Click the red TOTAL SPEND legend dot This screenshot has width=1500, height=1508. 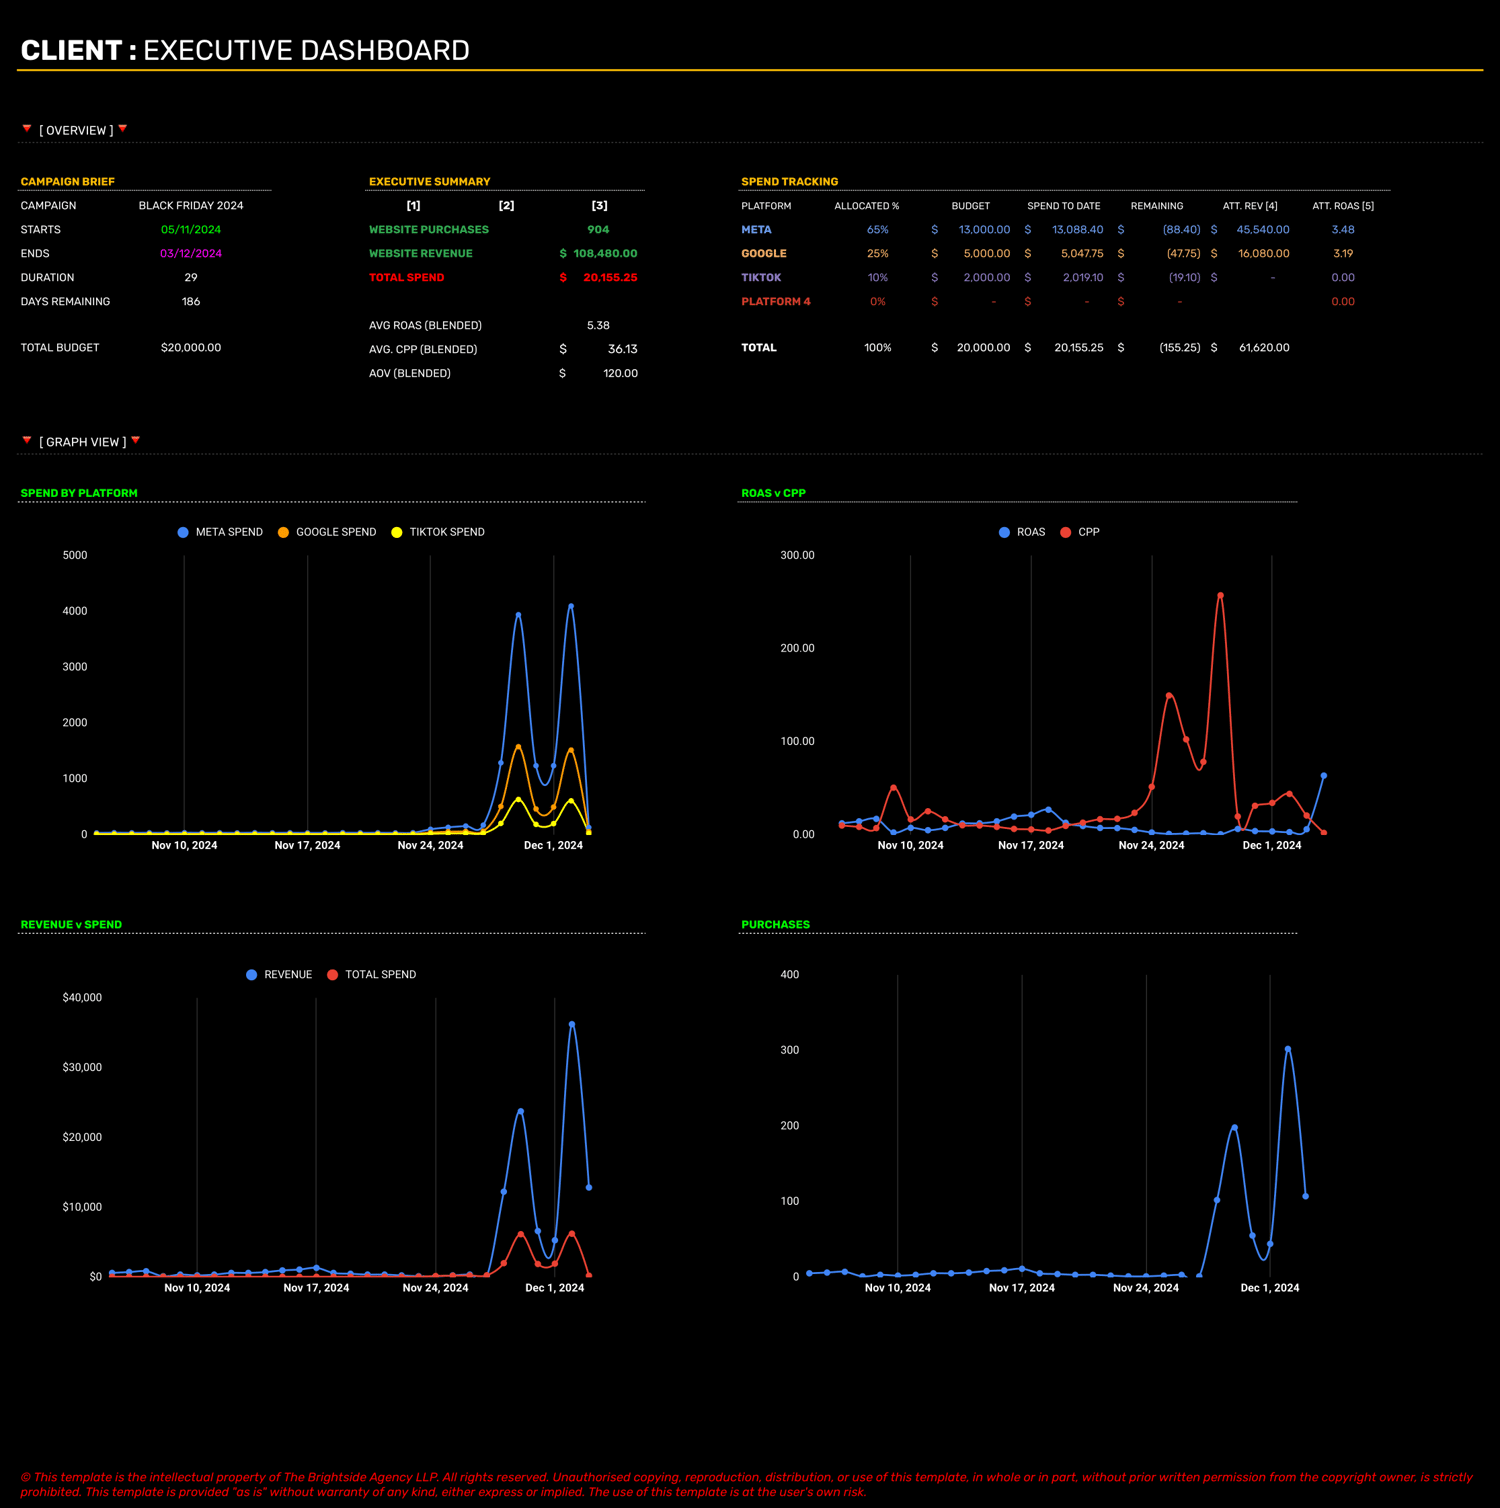333,974
